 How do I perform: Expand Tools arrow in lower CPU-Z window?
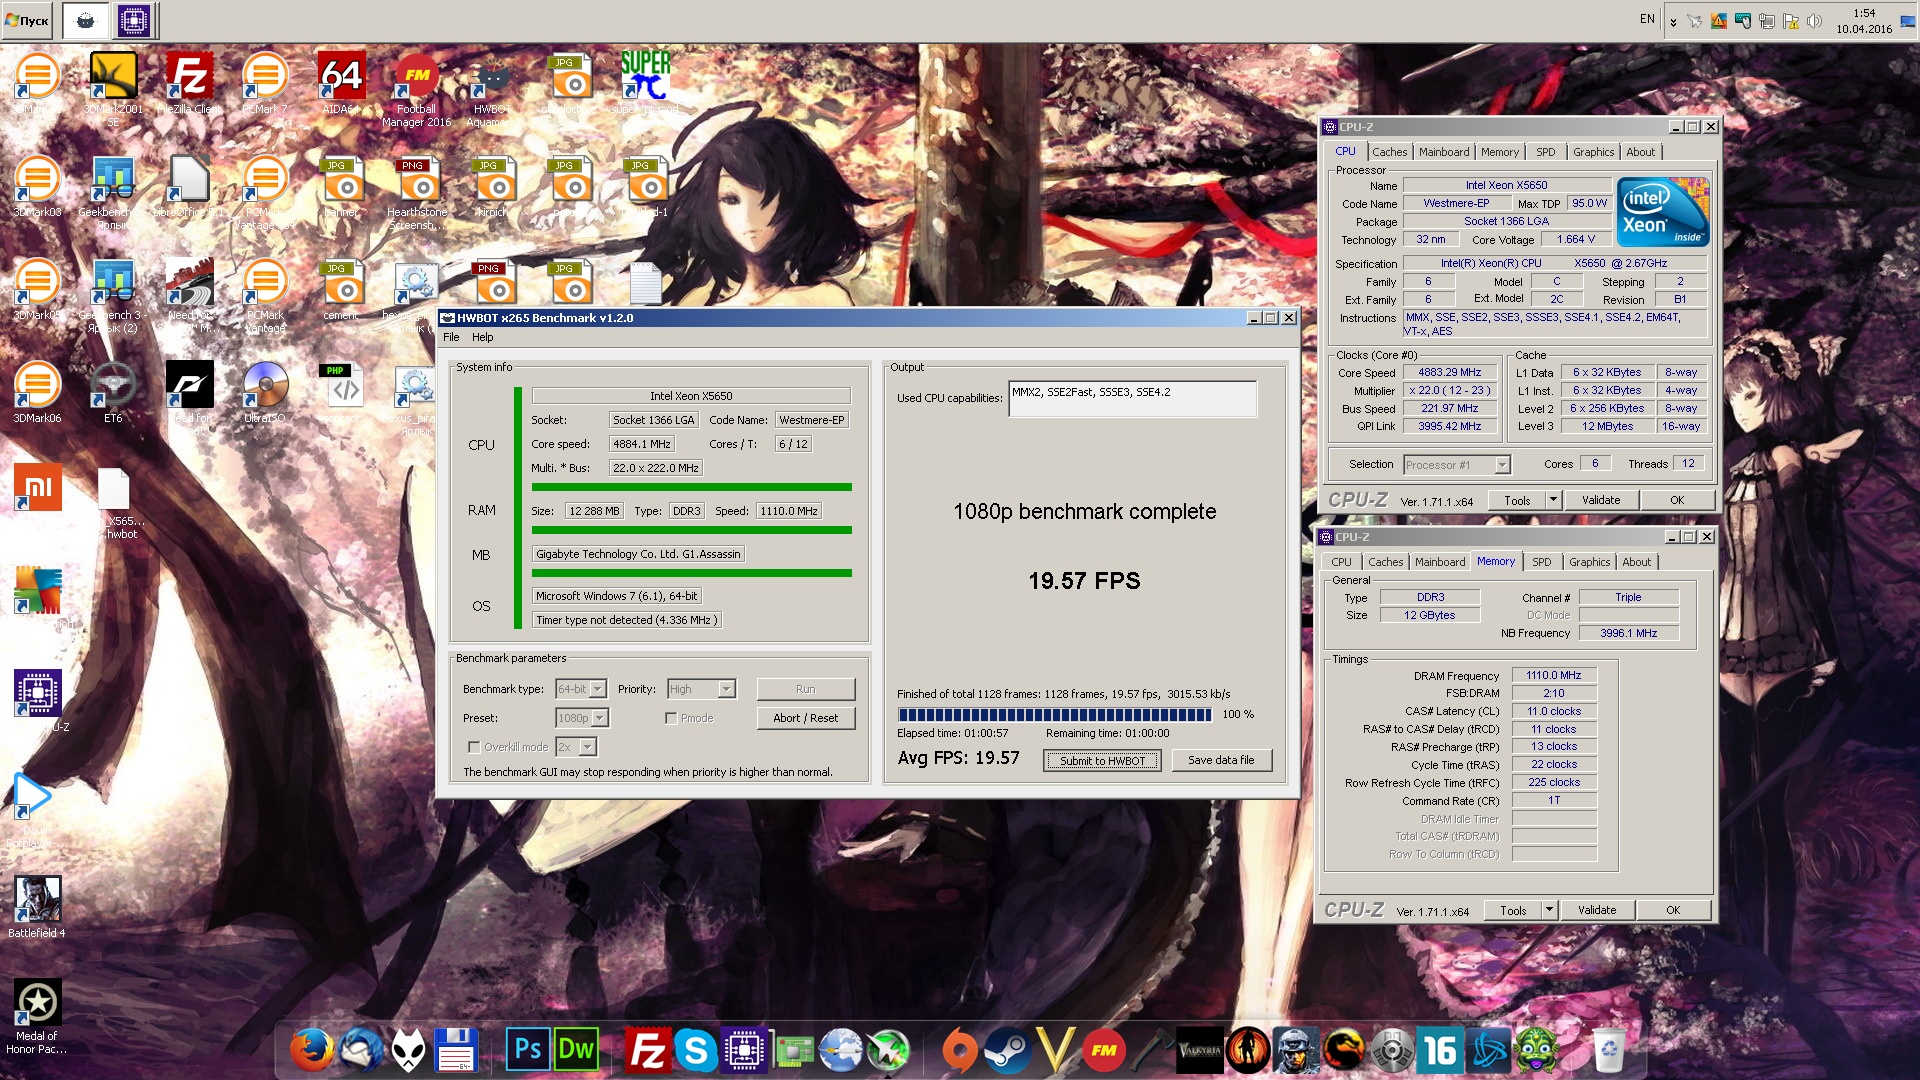coord(1549,910)
